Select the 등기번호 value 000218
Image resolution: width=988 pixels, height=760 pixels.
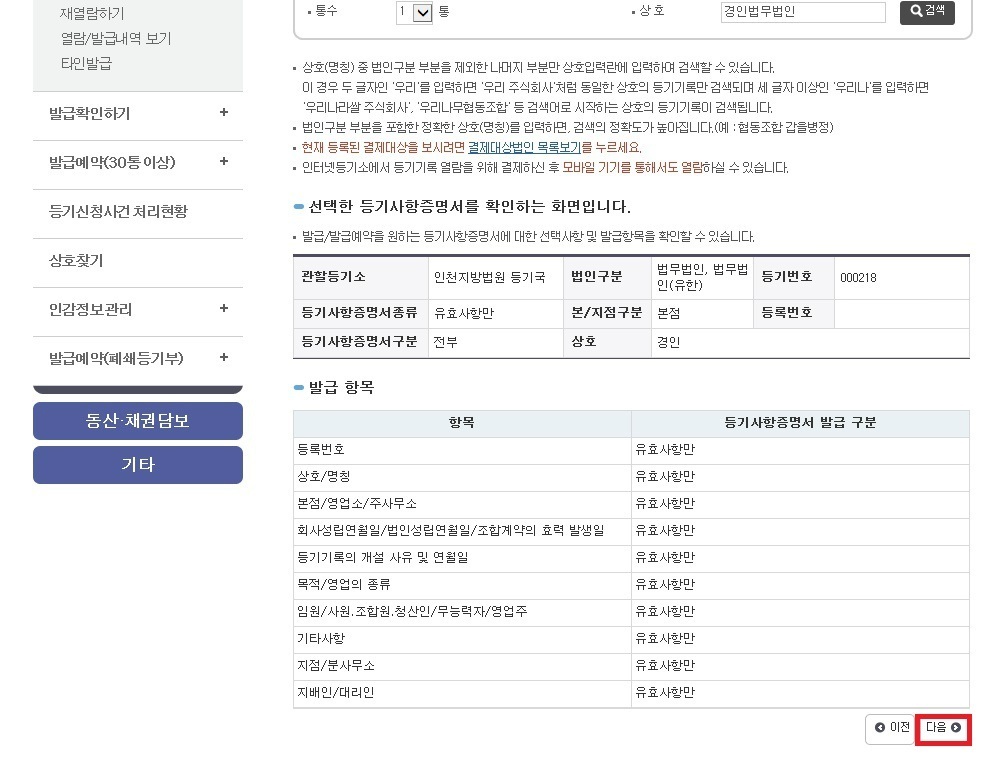[858, 278]
